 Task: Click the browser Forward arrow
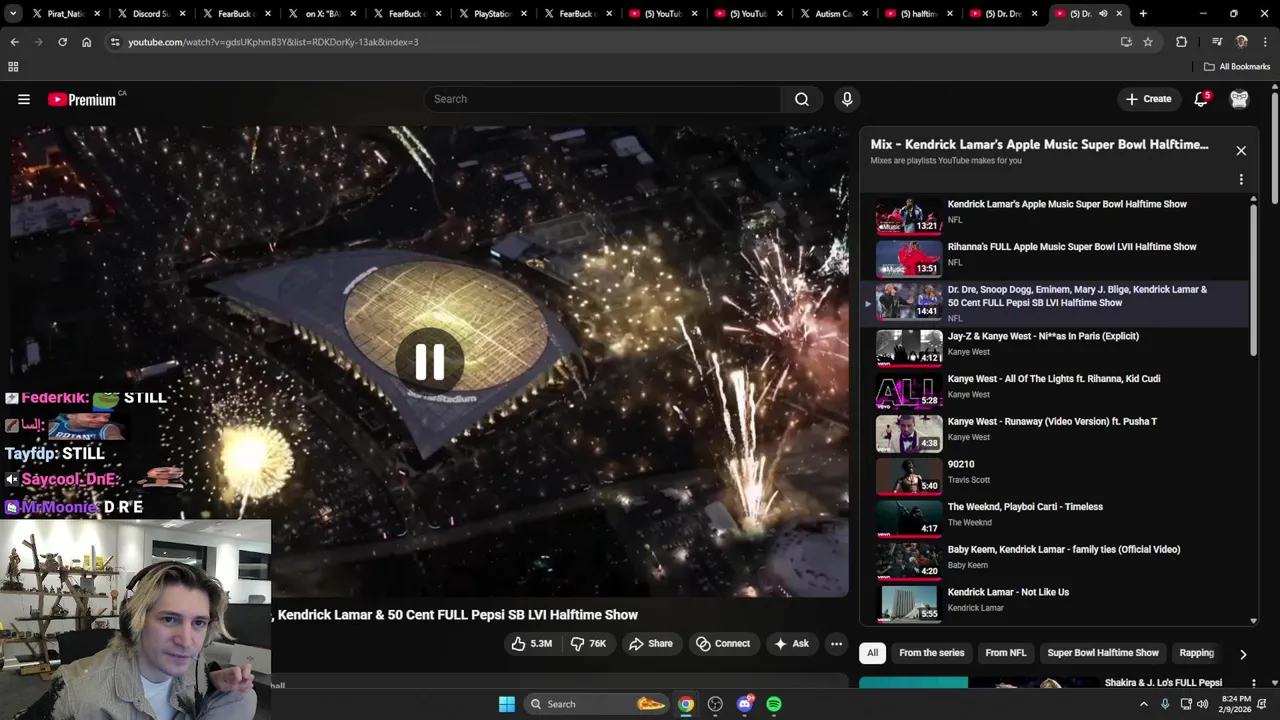[38, 42]
